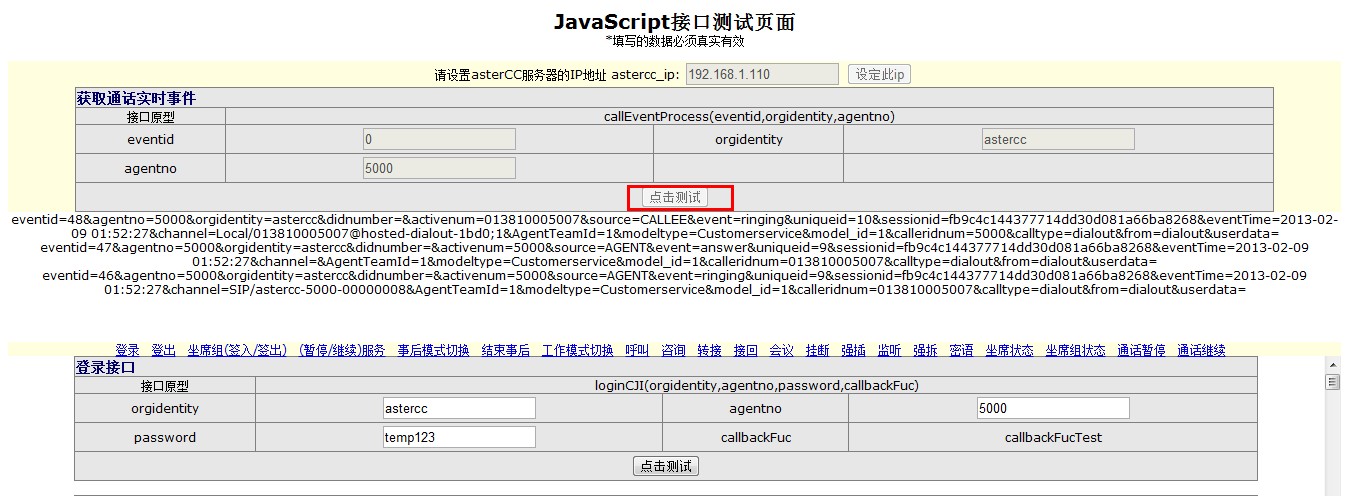Open the 登出 link
The image size is (1348, 496).
pos(163,350)
